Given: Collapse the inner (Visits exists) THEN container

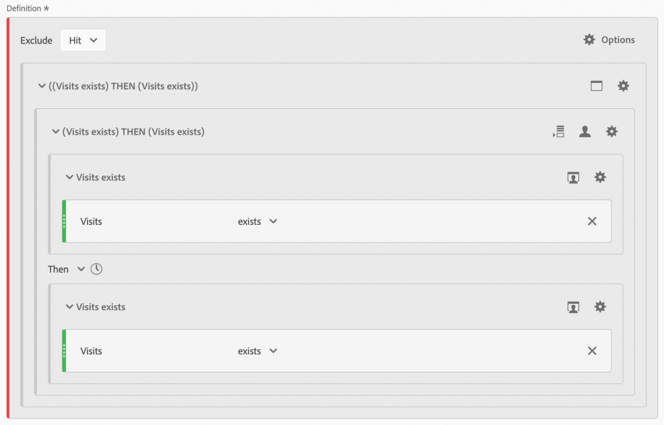Looking at the screenshot, I should pos(55,132).
